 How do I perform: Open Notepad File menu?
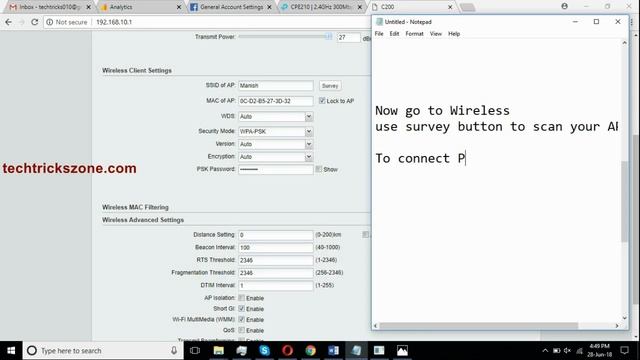point(379,34)
